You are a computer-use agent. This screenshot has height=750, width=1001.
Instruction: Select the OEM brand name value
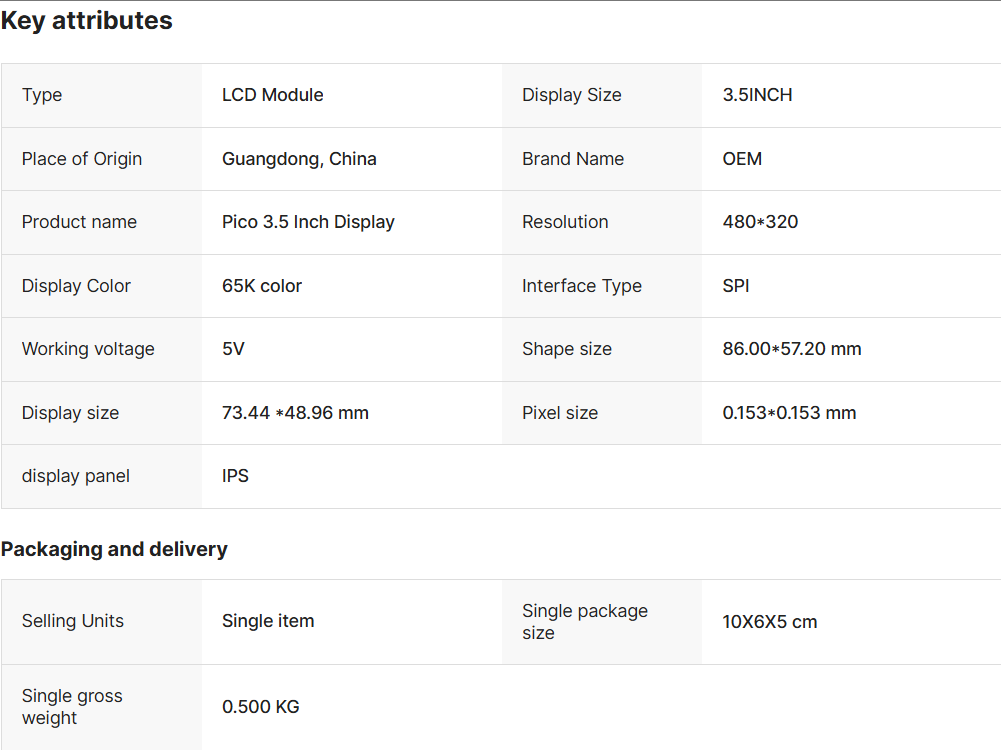coord(742,159)
